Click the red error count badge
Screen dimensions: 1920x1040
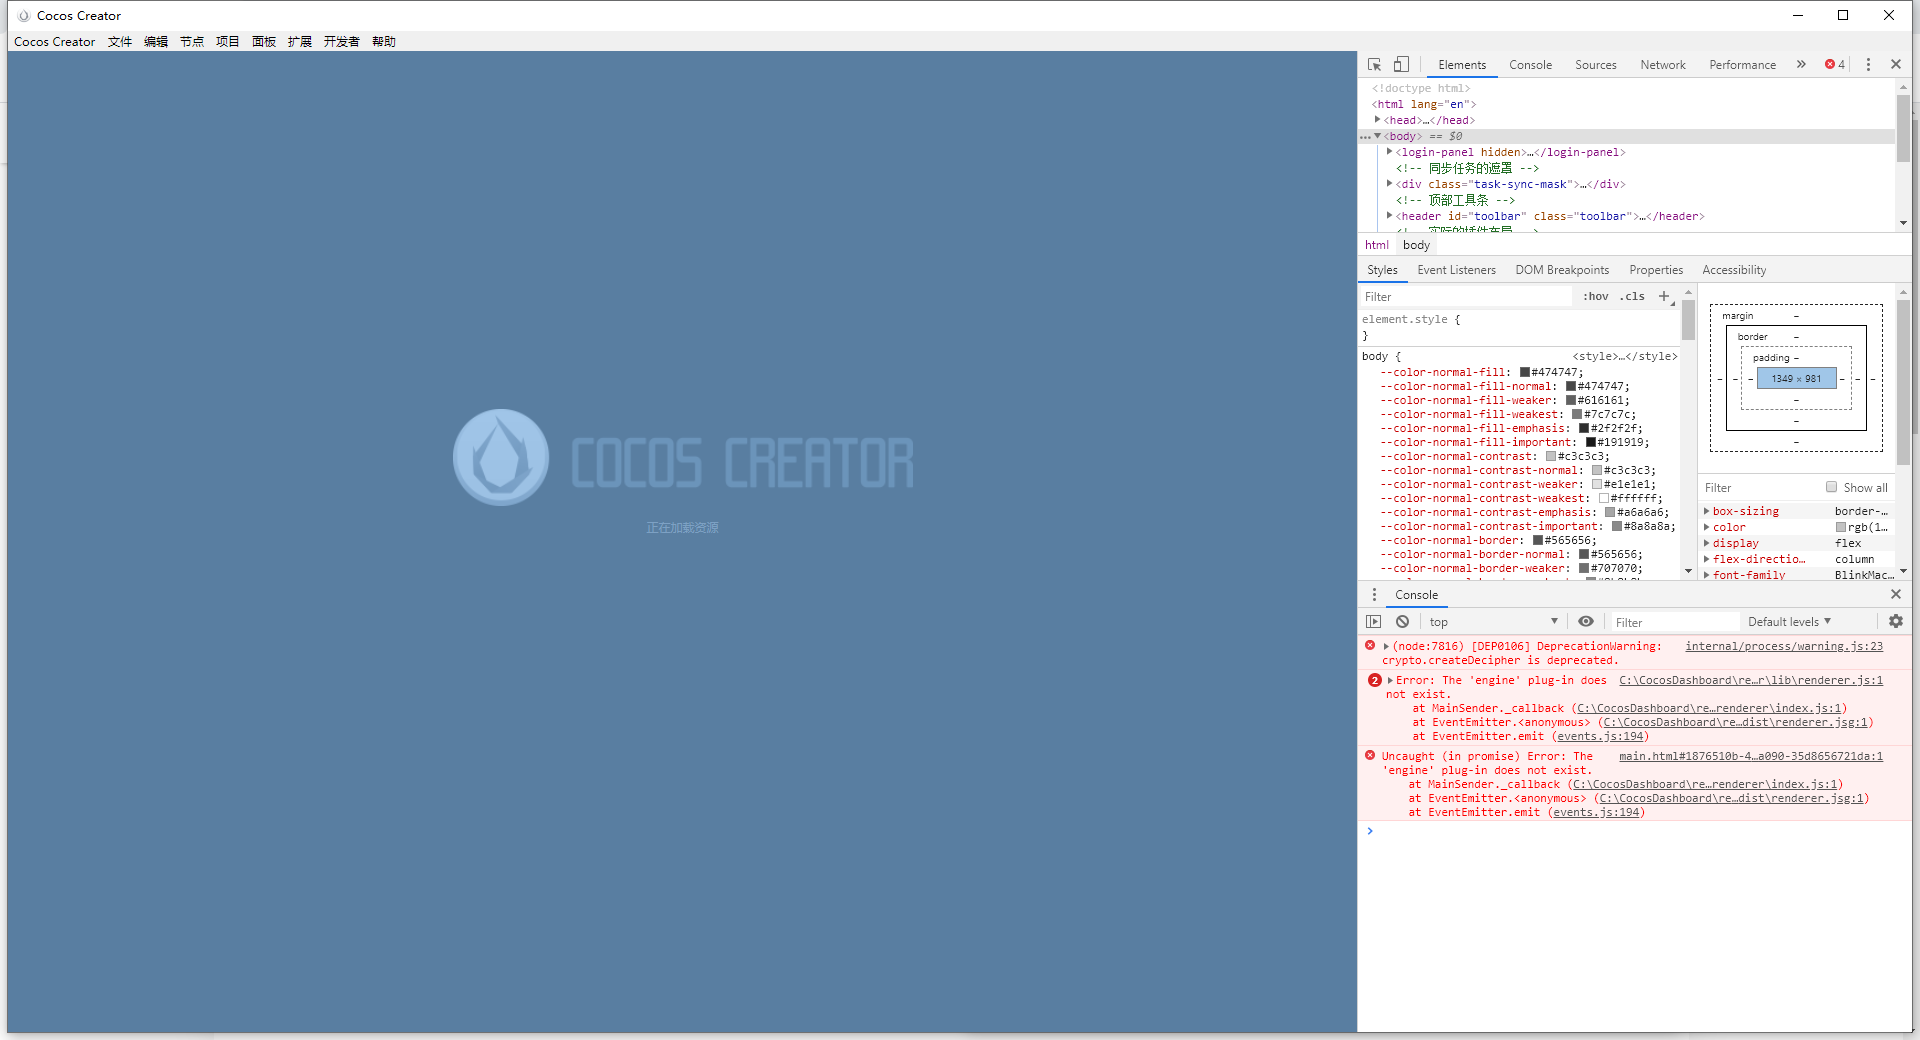point(1835,64)
